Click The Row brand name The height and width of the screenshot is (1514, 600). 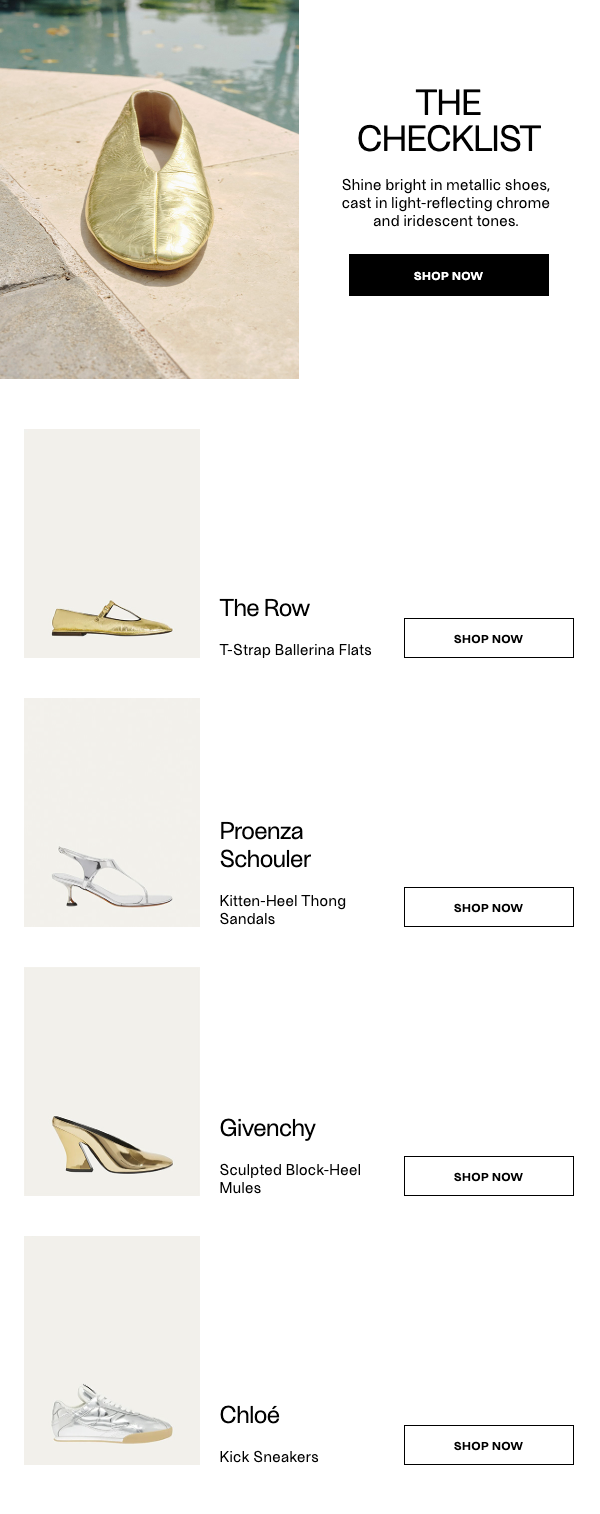click(265, 608)
